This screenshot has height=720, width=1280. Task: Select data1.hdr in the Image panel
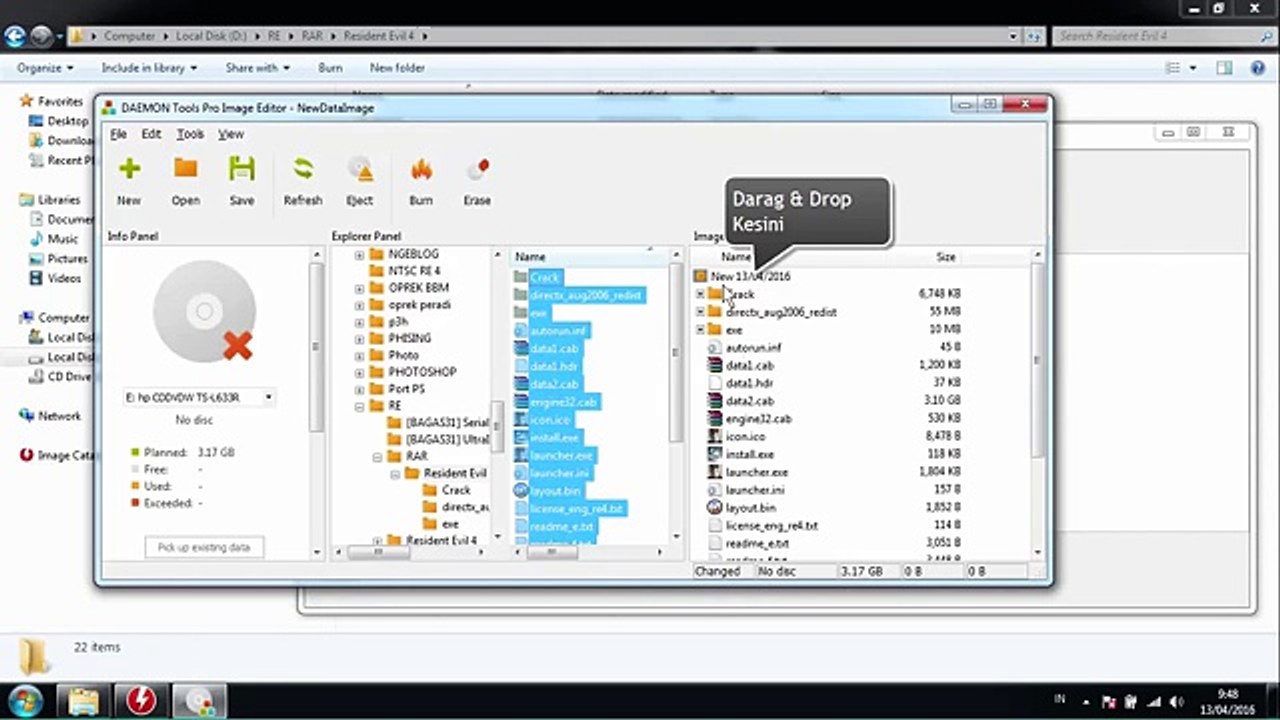click(x=749, y=383)
